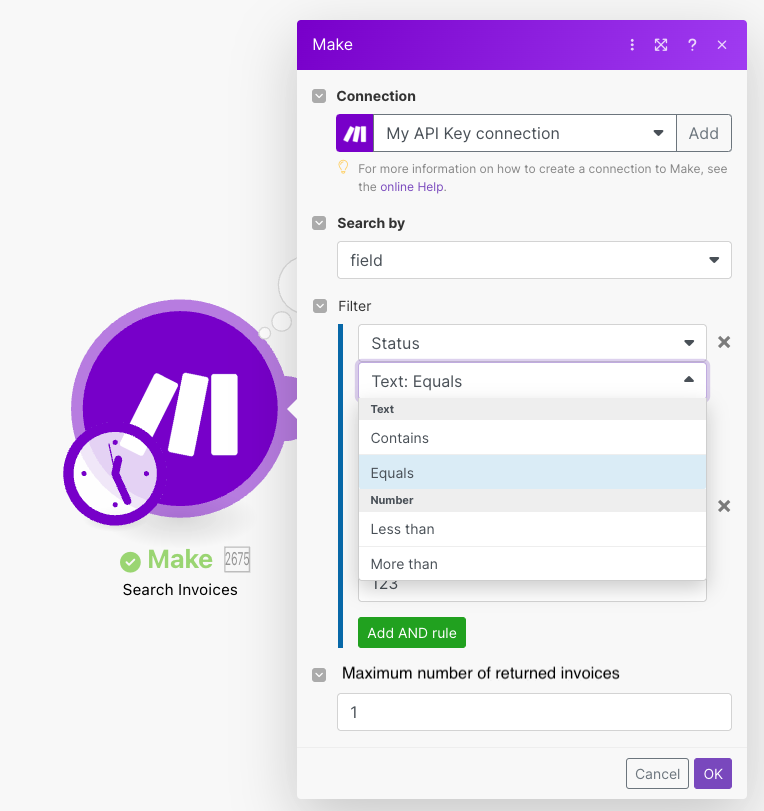Select the Equals operator option
This screenshot has width=764, height=811.
click(x=532, y=472)
